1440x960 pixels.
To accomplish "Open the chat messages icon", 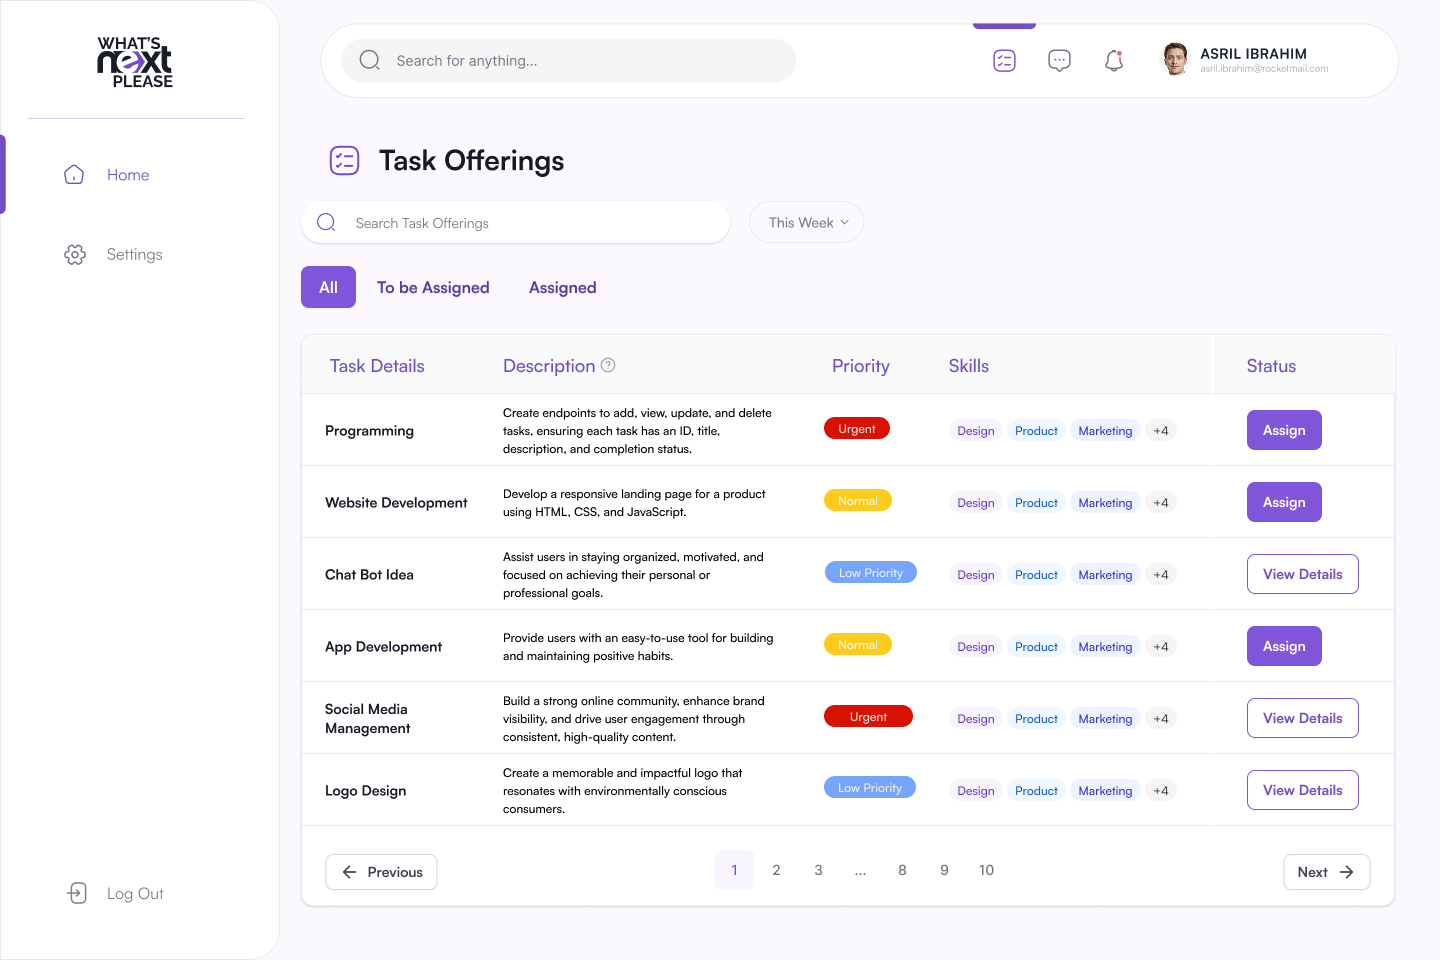I will click(1059, 61).
